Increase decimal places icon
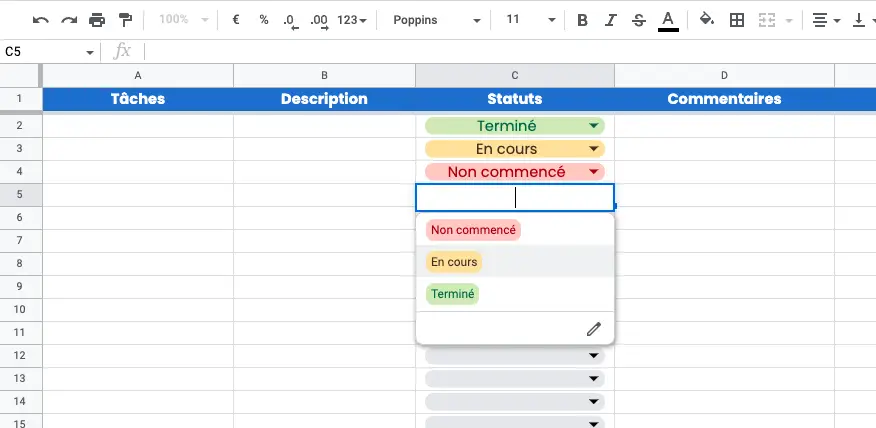This screenshot has height=428, width=876. coord(320,21)
